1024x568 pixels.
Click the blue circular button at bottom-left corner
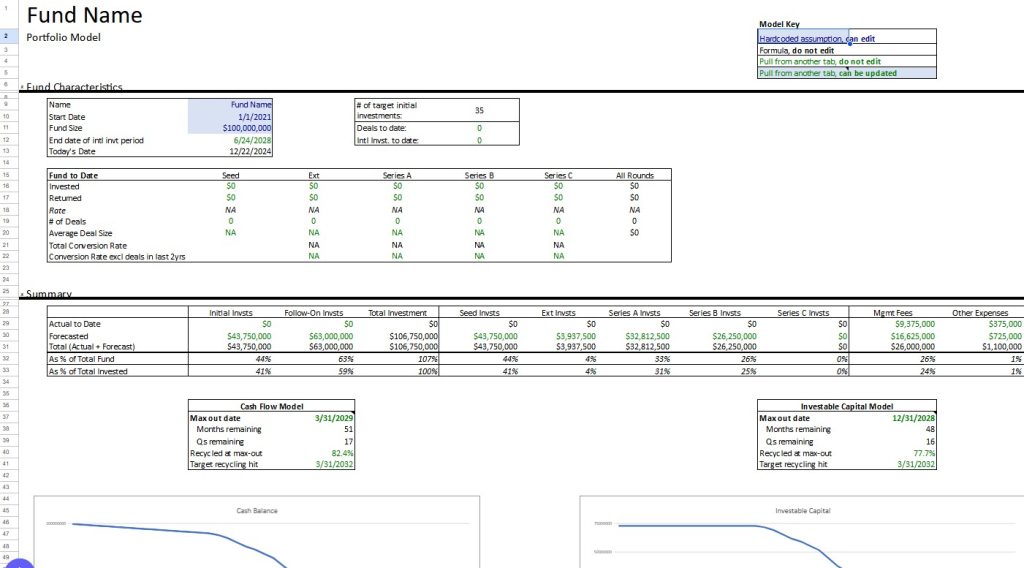(18, 564)
